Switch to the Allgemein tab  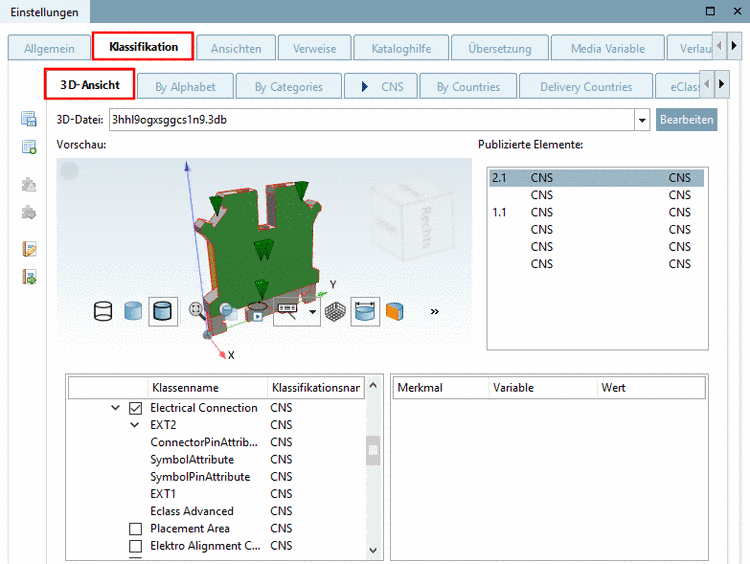click(x=49, y=48)
